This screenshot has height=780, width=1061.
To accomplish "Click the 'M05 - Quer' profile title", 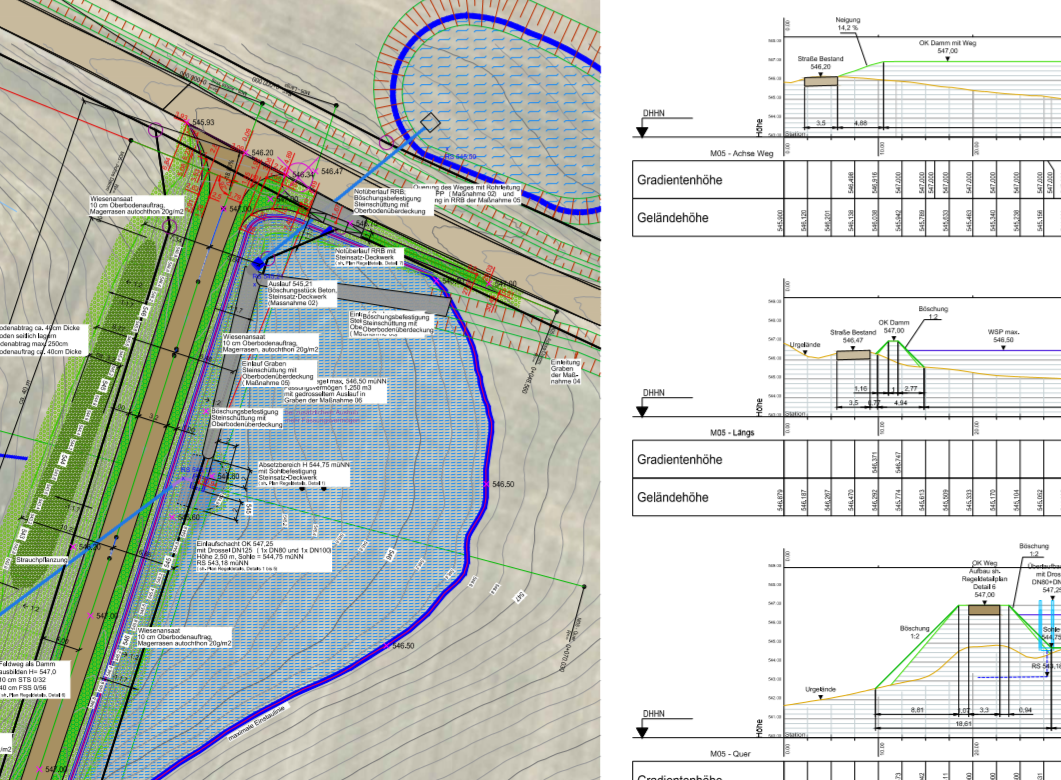I will [x=730, y=754].
